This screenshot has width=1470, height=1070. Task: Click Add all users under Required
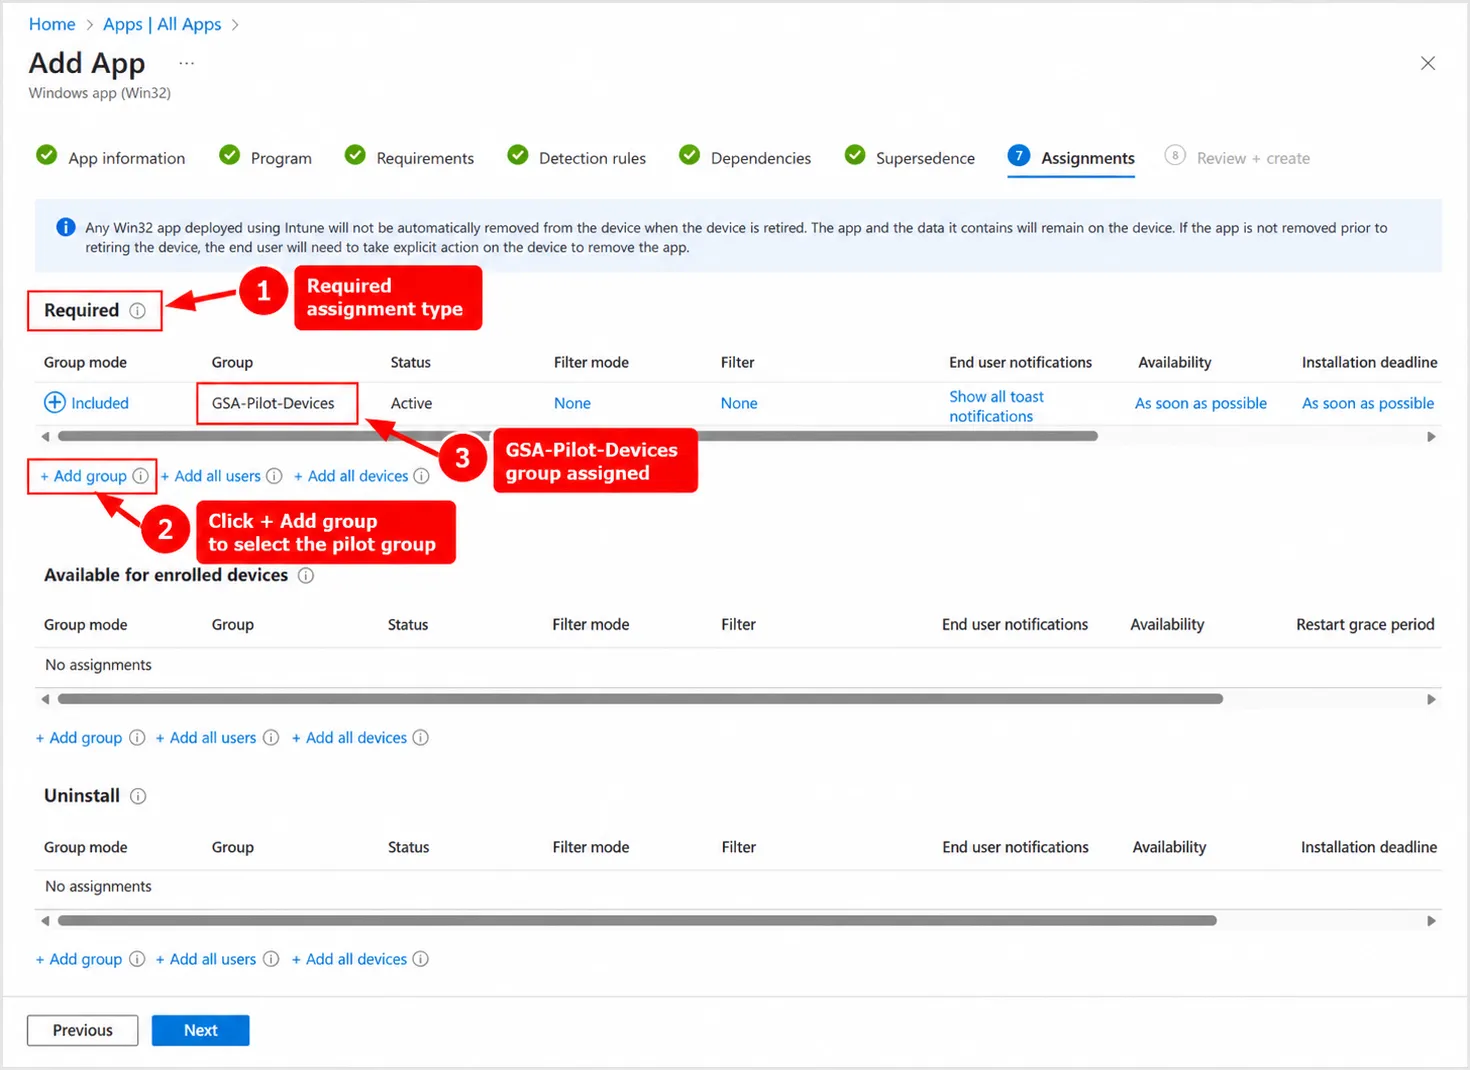[211, 476]
